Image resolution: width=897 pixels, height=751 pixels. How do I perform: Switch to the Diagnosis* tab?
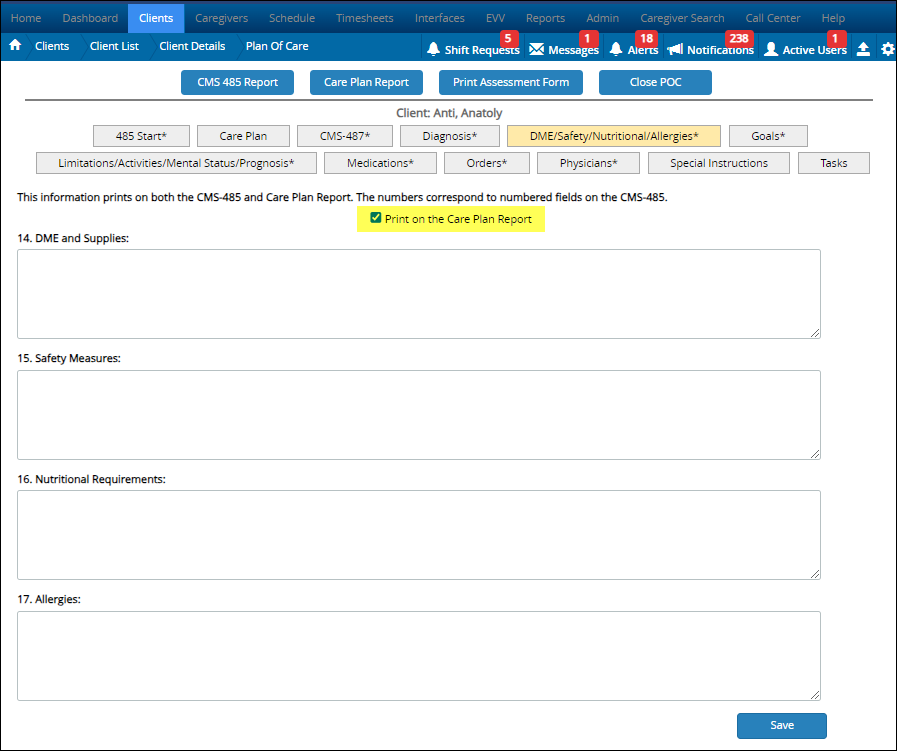point(450,136)
